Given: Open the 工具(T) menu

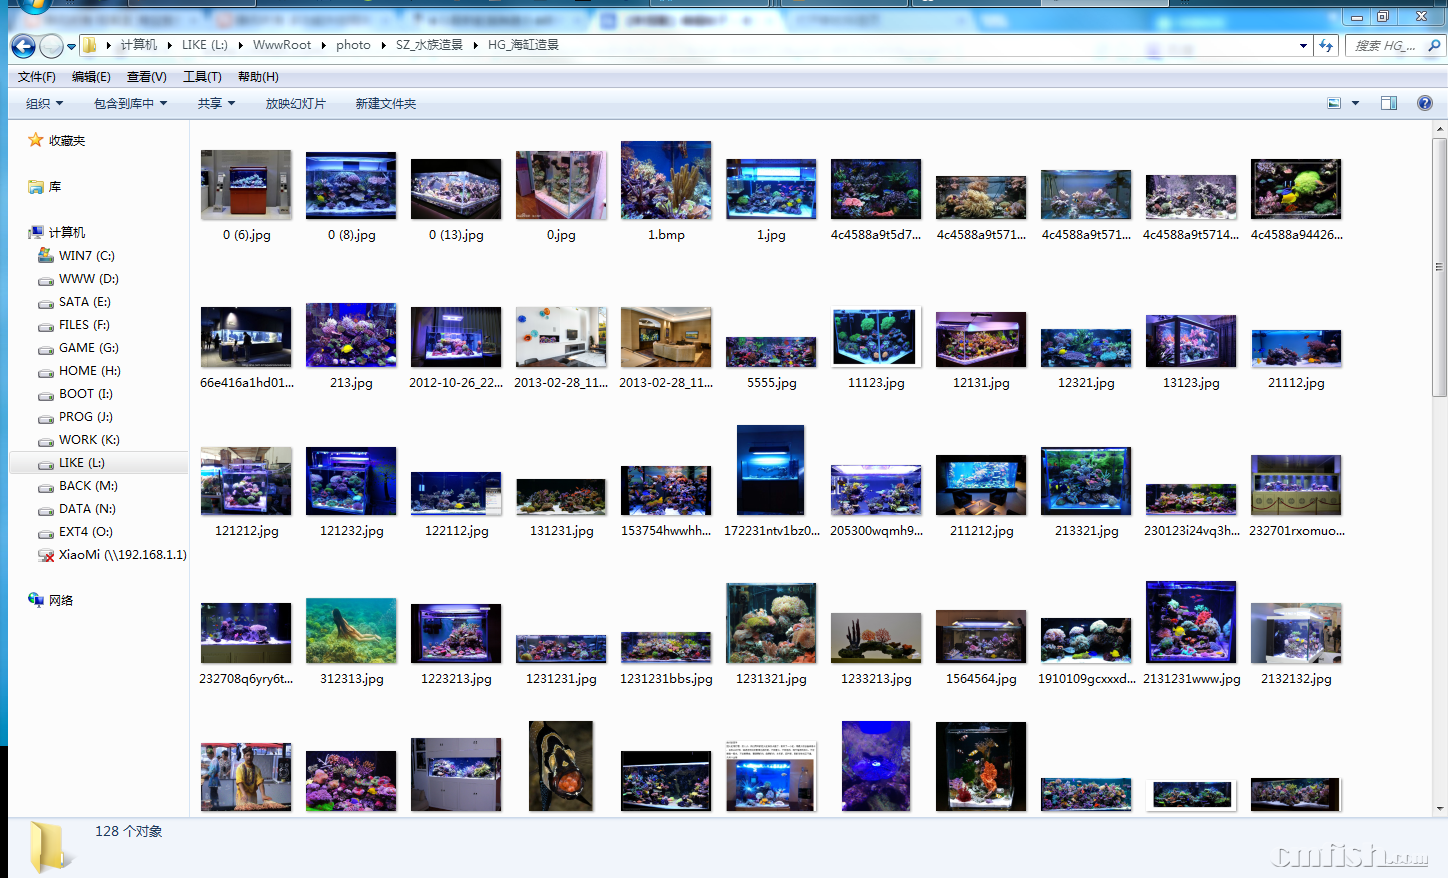Looking at the screenshot, I should click(x=202, y=77).
